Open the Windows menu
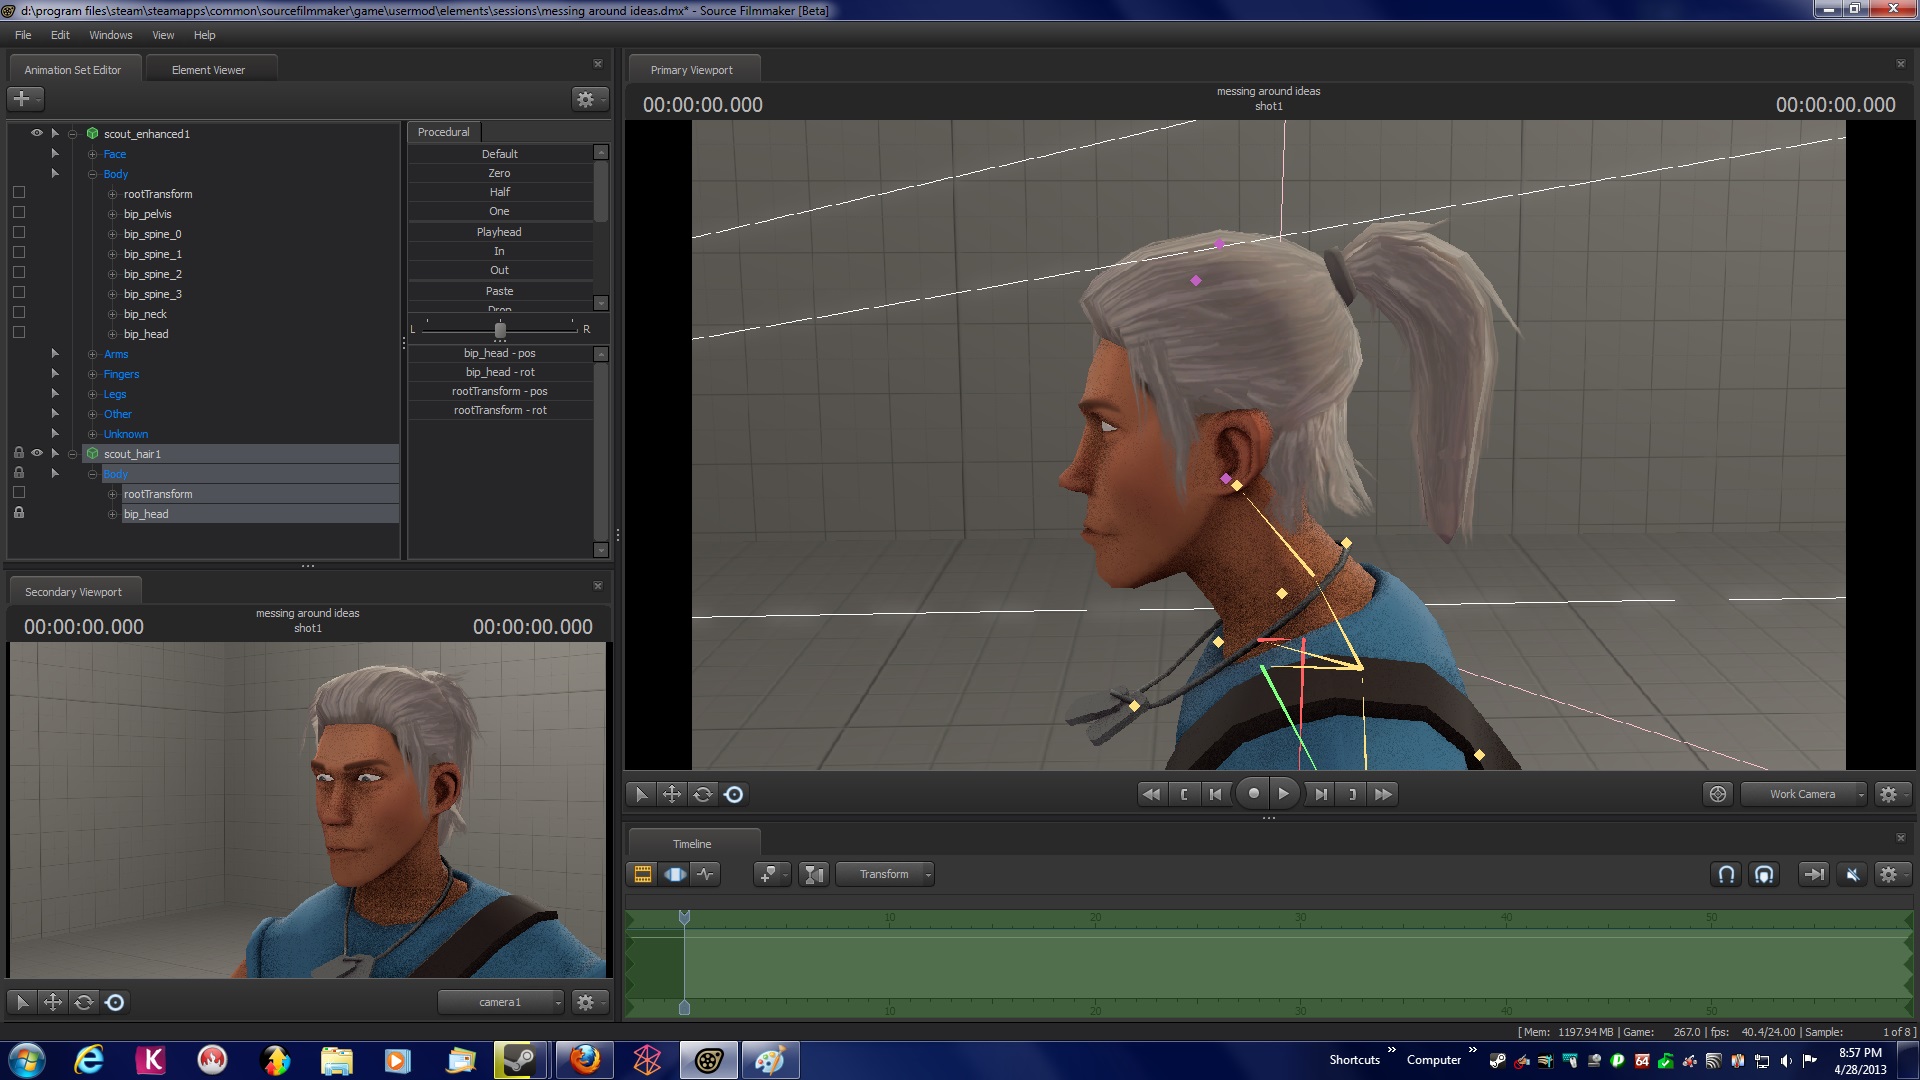This screenshot has width=1920, height=1080. [x=110, y=35]
